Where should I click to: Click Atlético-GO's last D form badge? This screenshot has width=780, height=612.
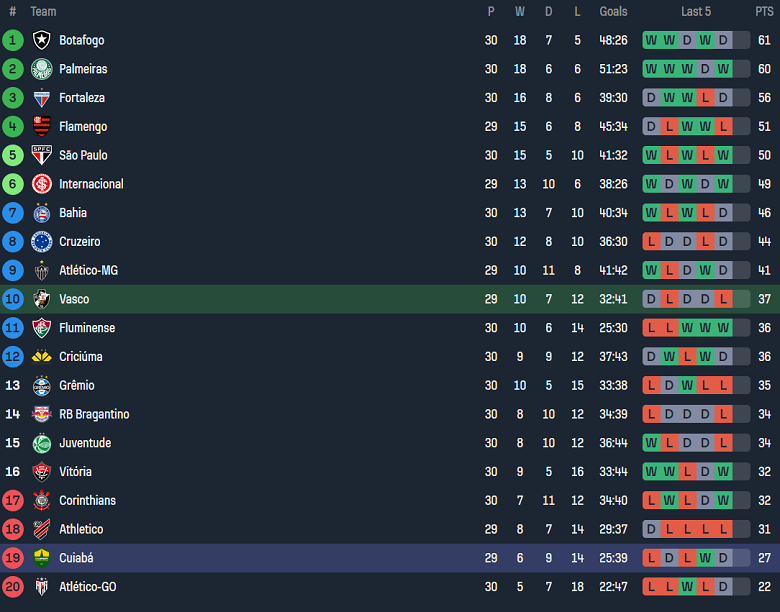(723, 587)
